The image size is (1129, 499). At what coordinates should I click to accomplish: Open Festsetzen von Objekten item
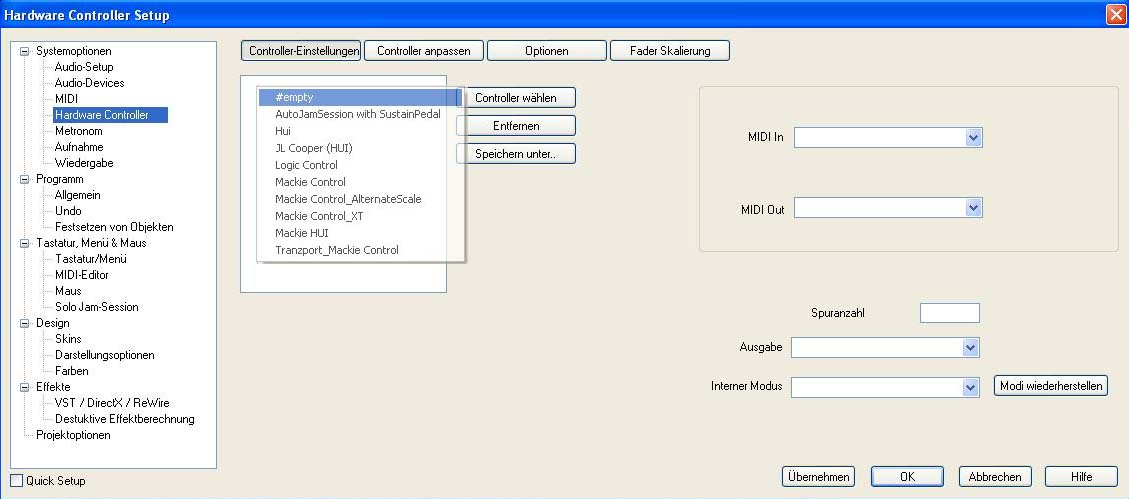click(114, 227)
